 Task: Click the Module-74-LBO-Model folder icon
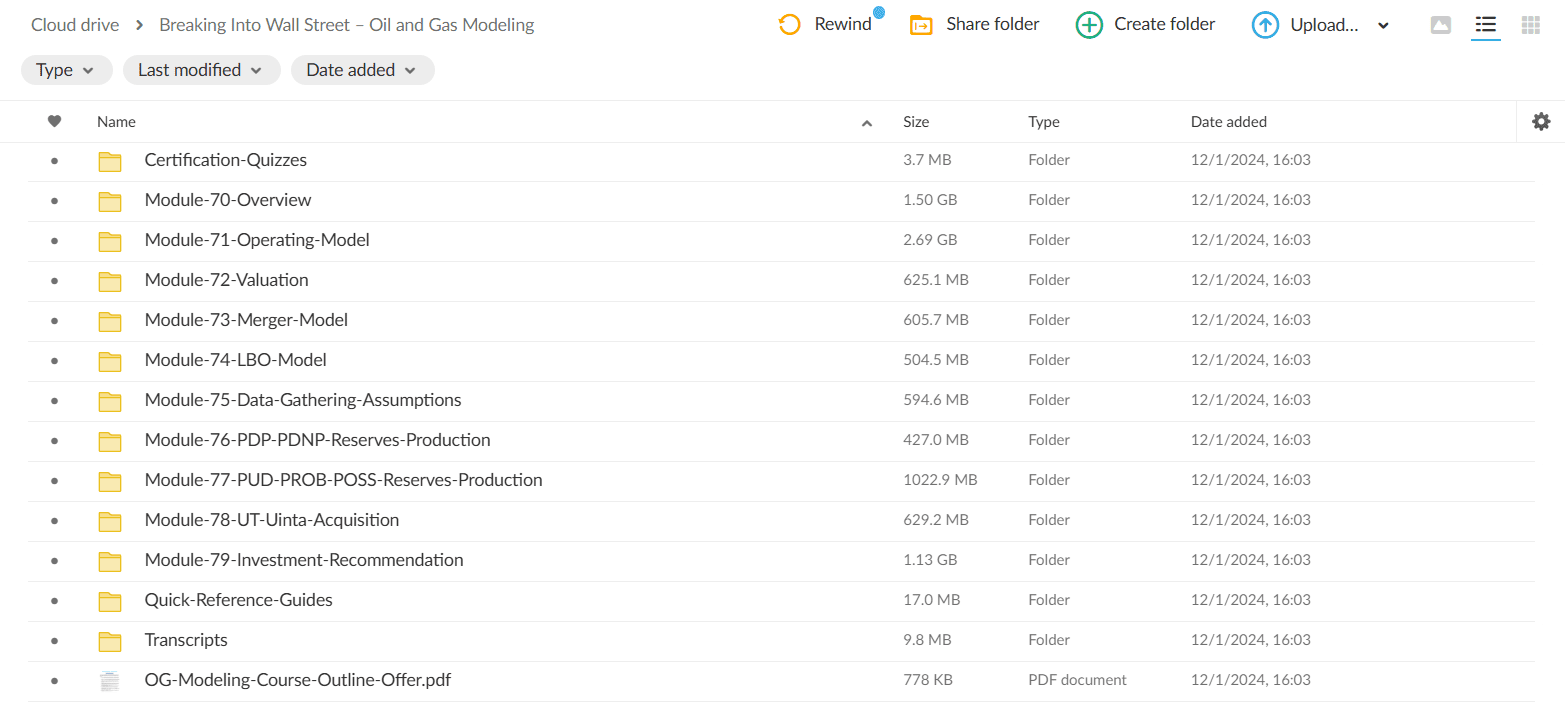coord(110,361)
